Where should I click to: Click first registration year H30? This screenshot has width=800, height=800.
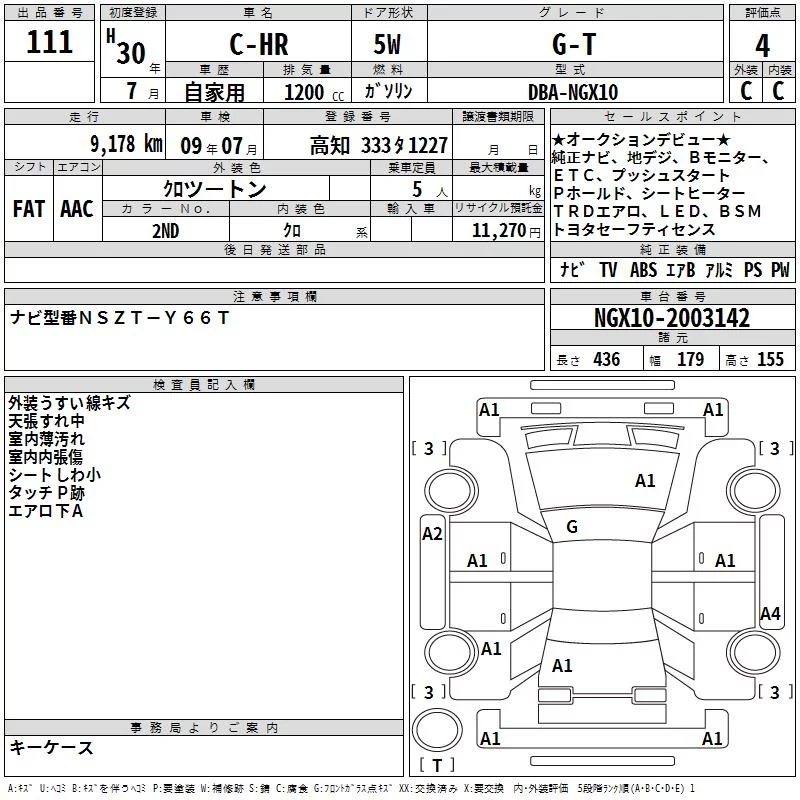click(x=126, y=47)
